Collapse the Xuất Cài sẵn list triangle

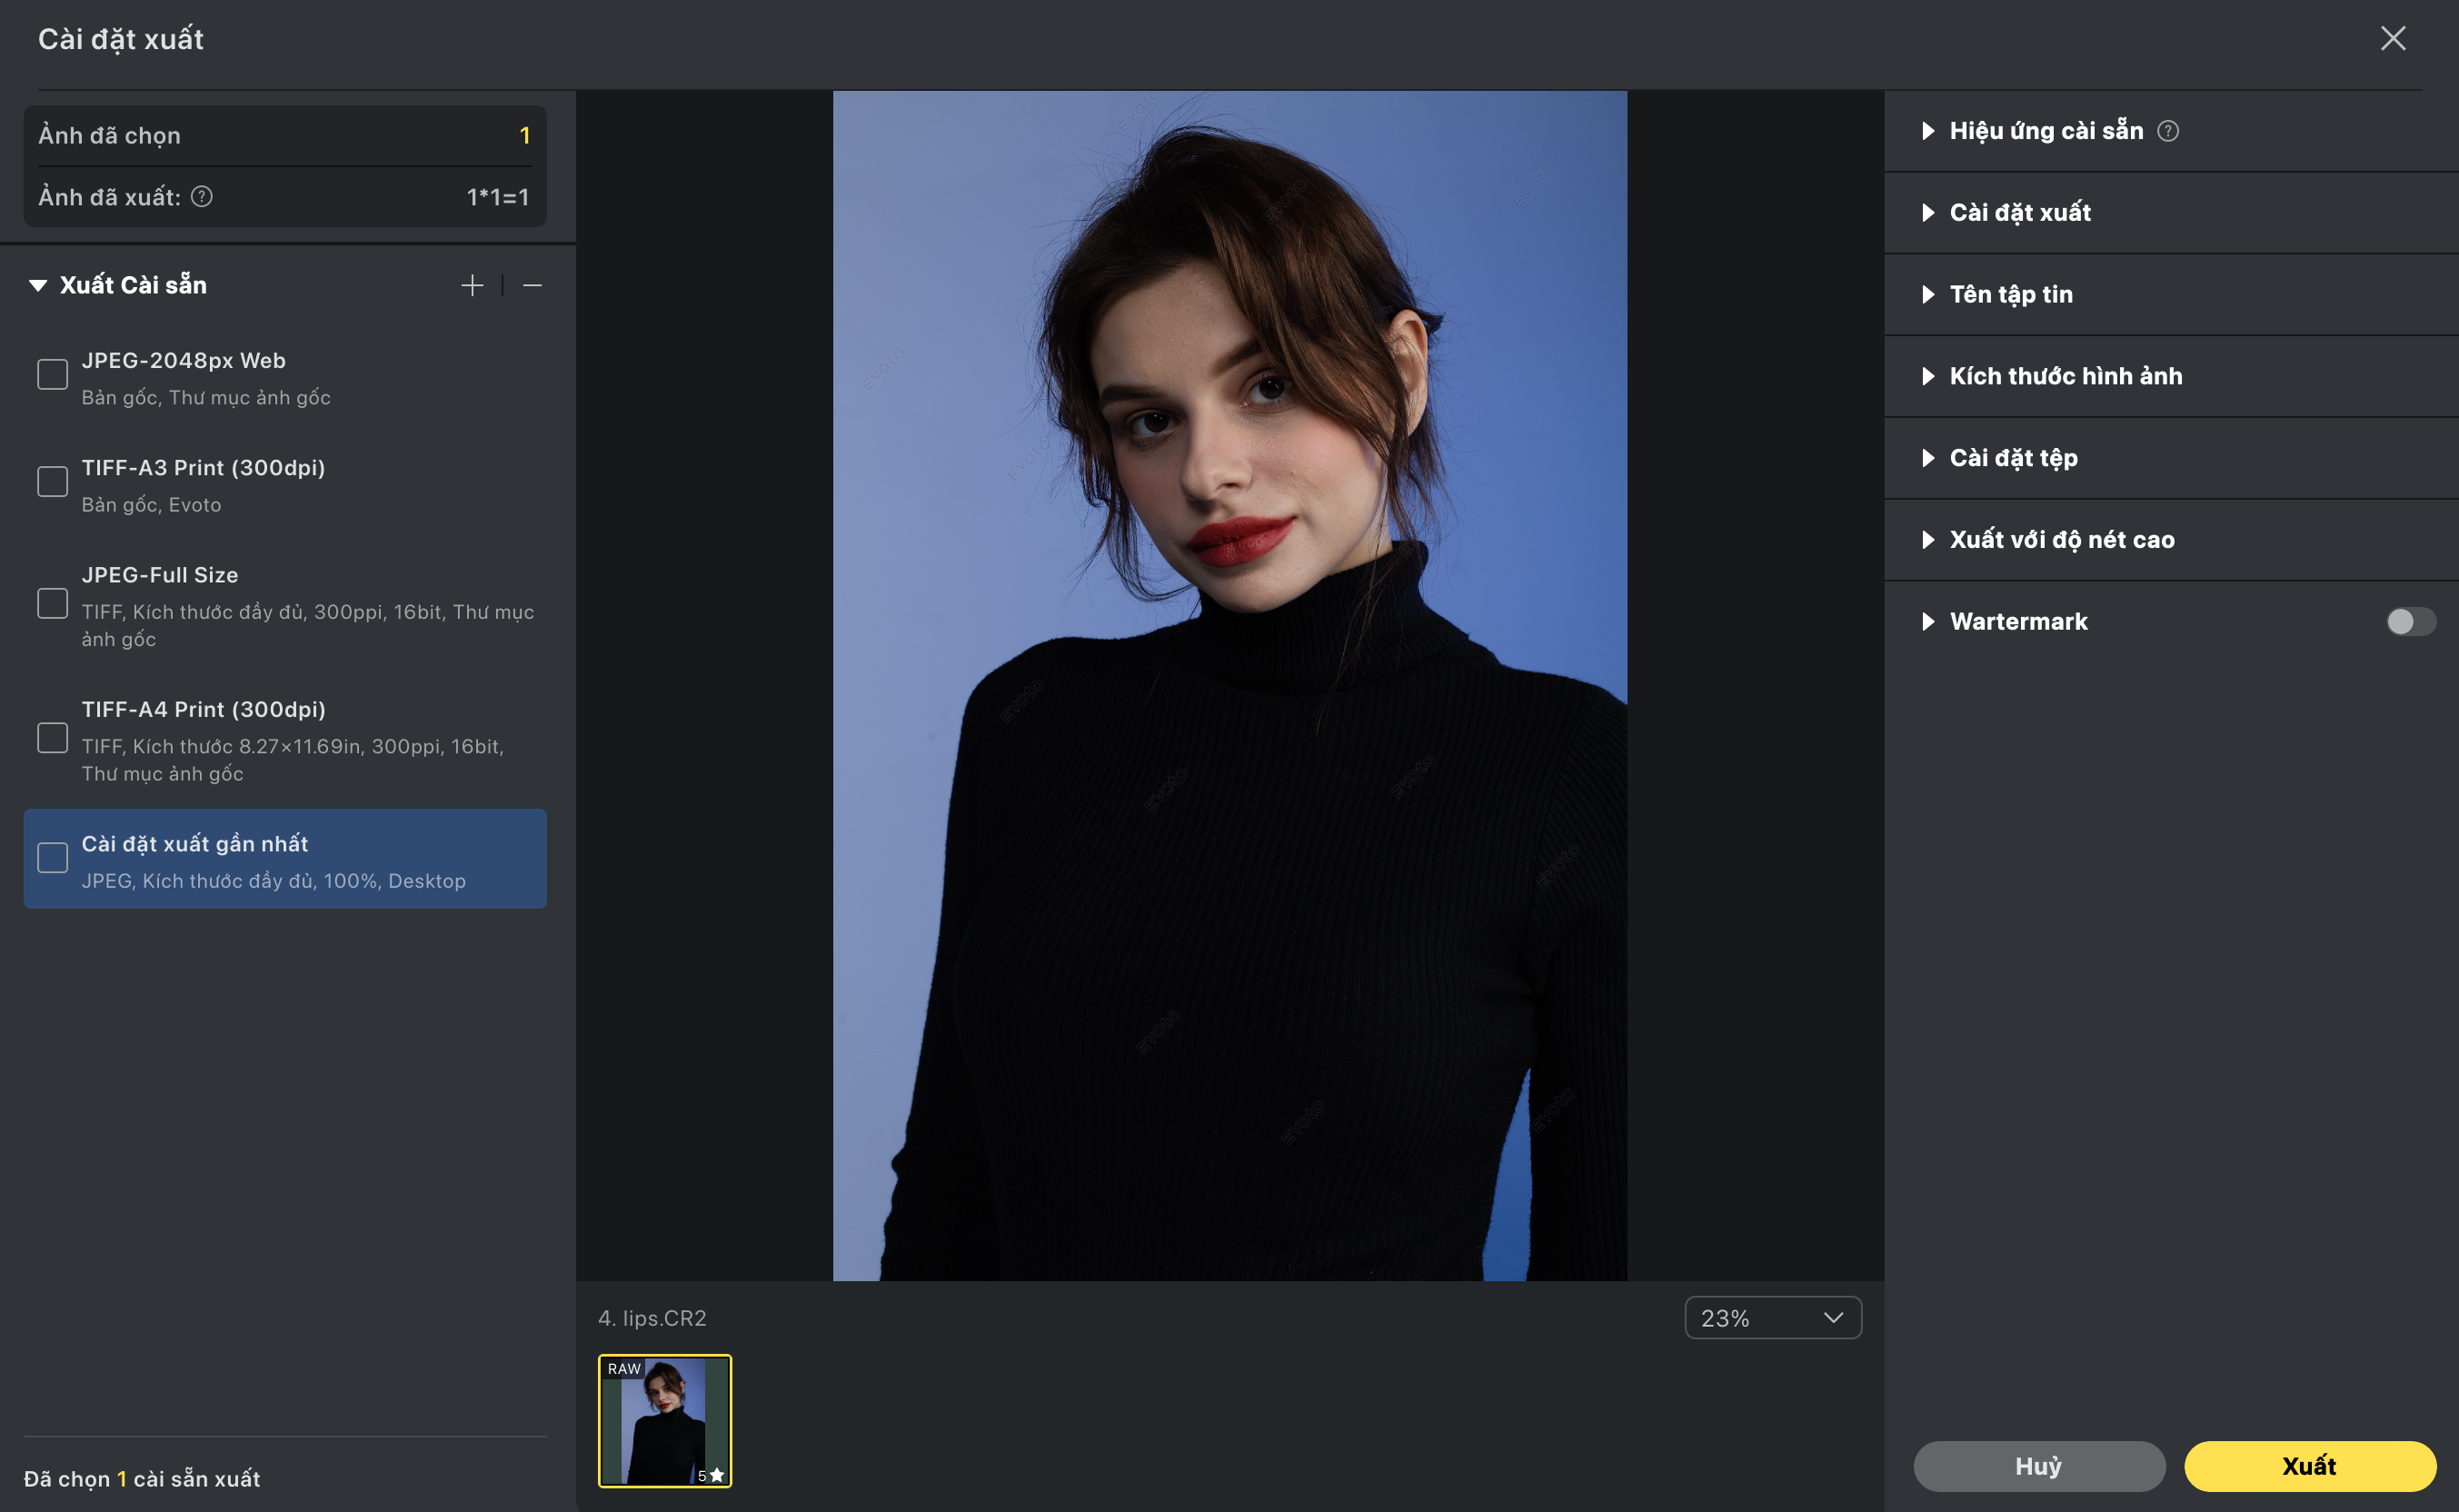click(x=38, y=286)
